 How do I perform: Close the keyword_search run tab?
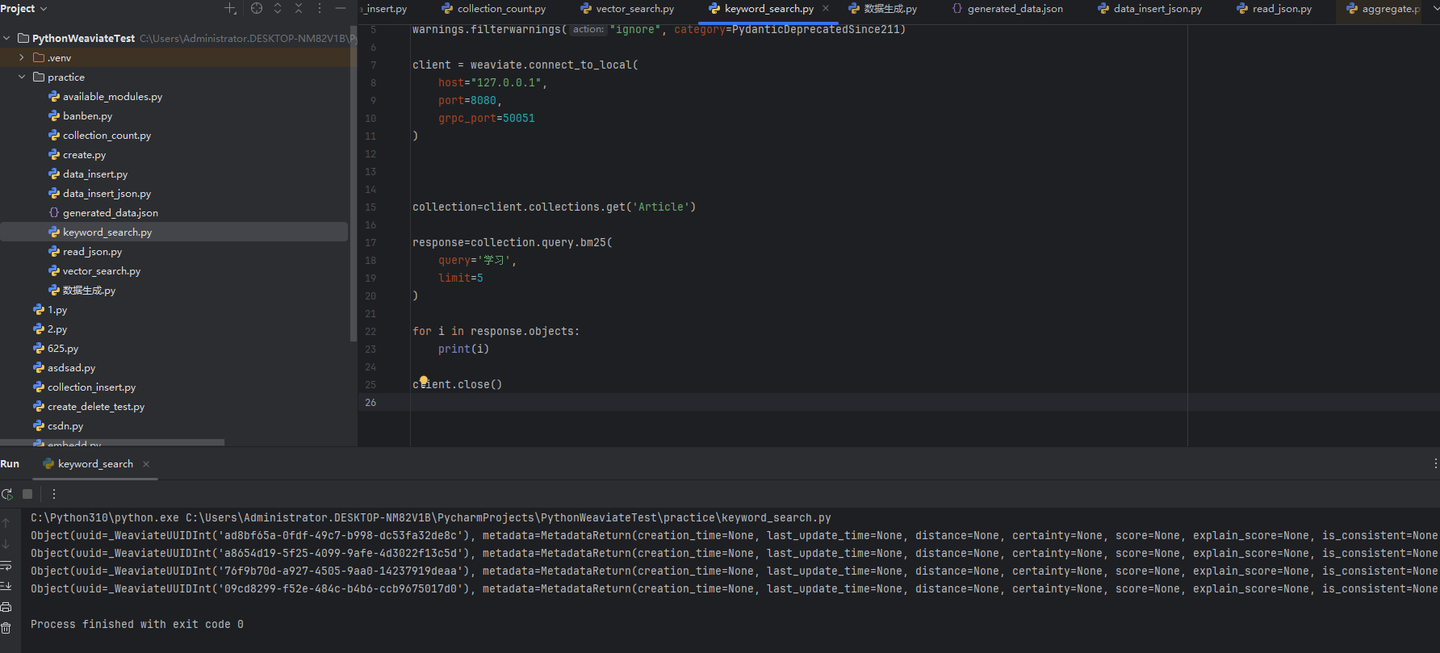146,463
